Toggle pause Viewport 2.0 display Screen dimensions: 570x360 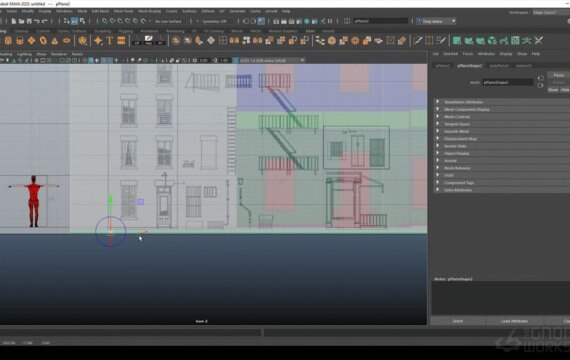tap(330, 21)
